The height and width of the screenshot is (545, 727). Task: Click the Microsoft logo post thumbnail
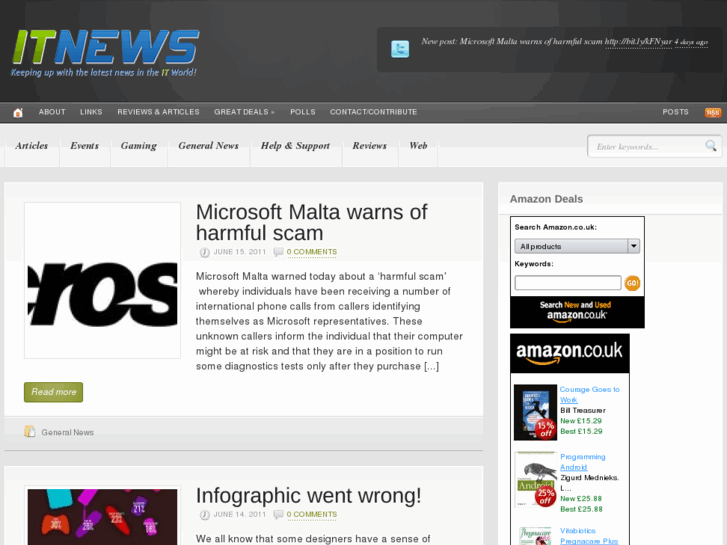pos(102,281)
